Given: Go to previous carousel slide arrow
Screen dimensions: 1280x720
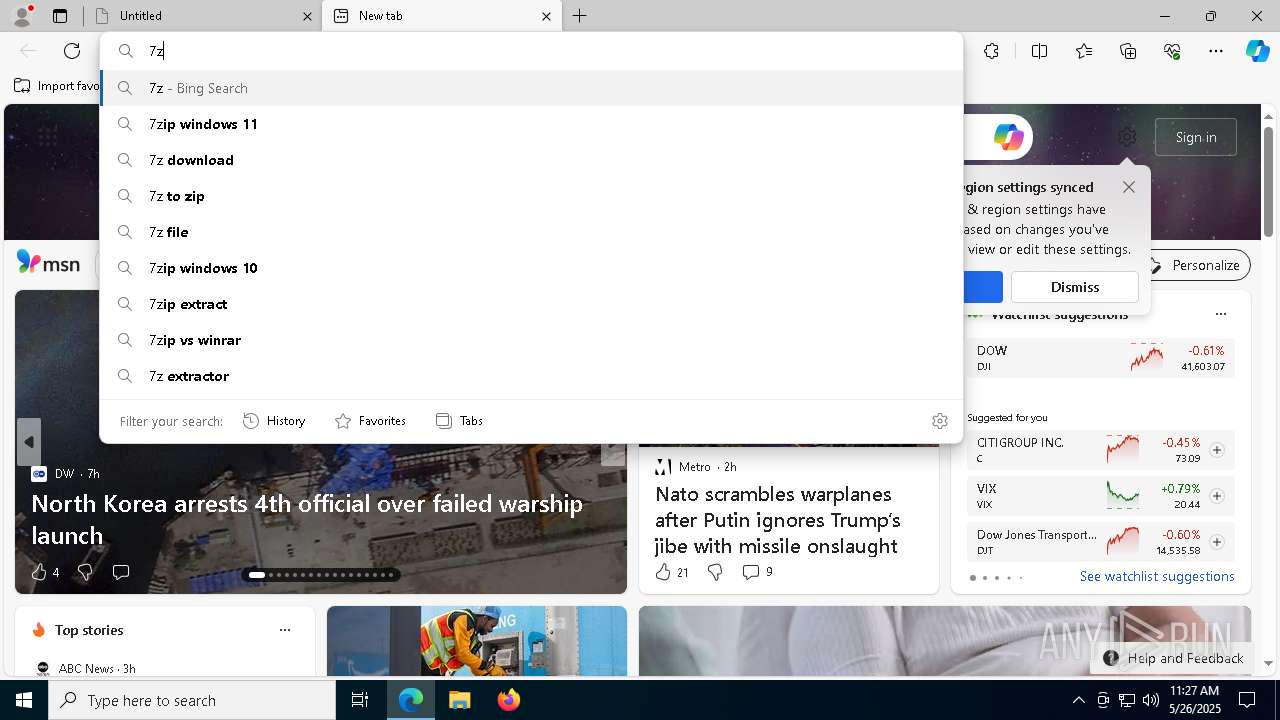Looking at the screenshot, I should pyautogui.click(x=29, y=442).
